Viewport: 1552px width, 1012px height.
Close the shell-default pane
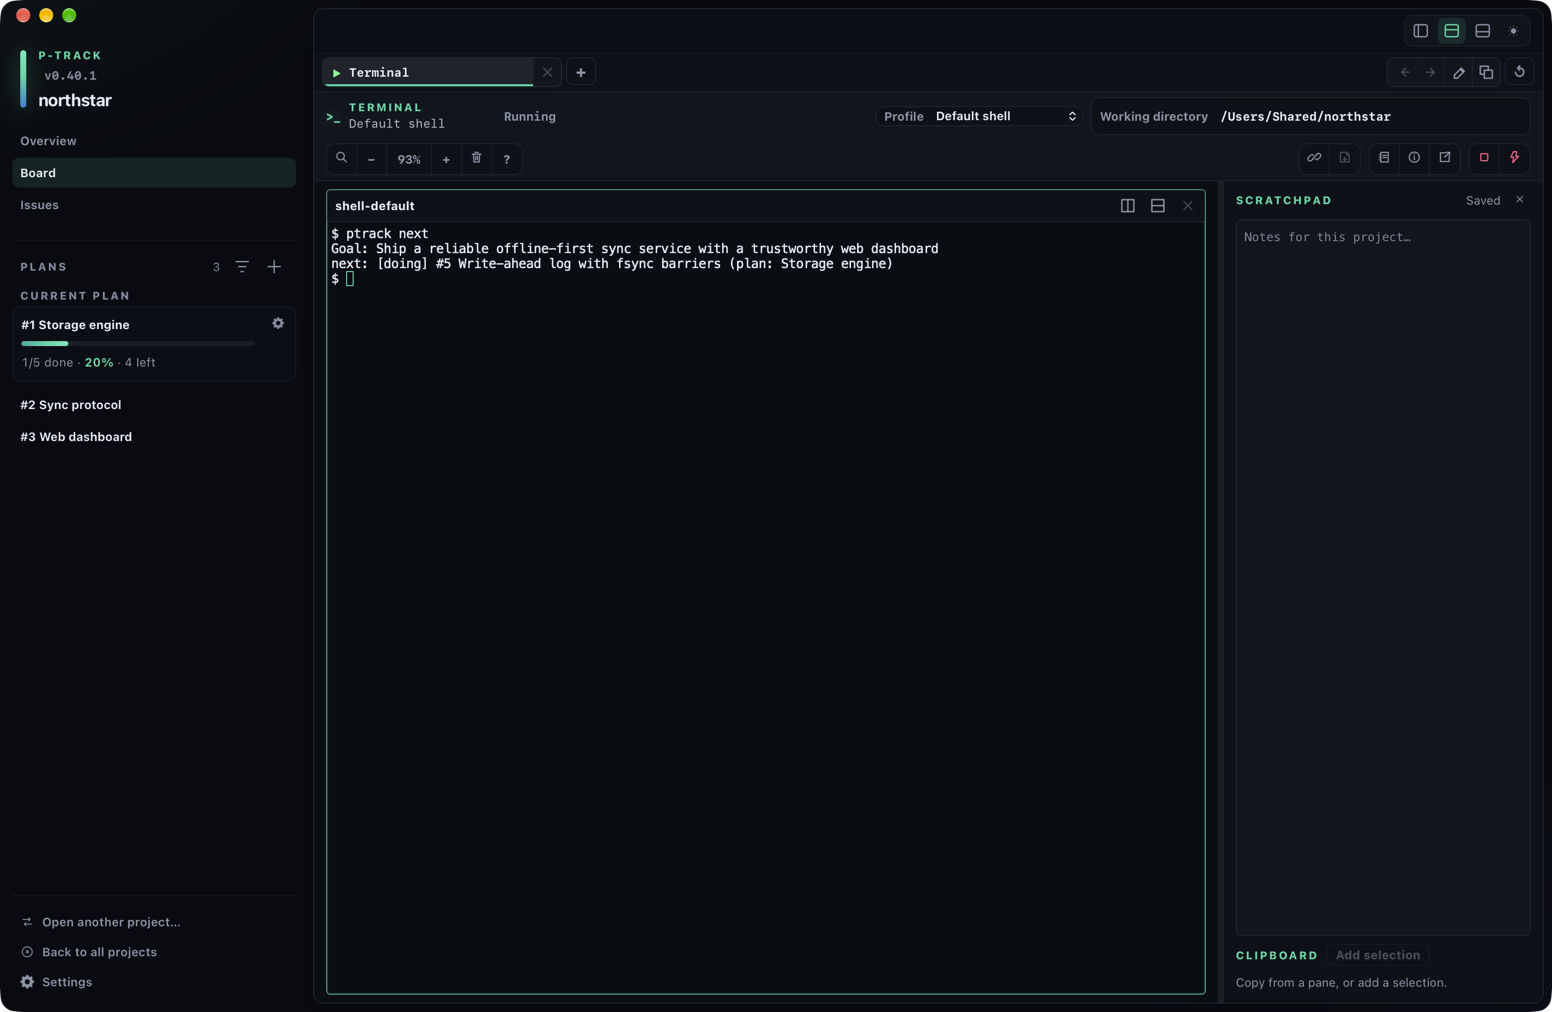pyautogui.click(x=1187, y=206)
